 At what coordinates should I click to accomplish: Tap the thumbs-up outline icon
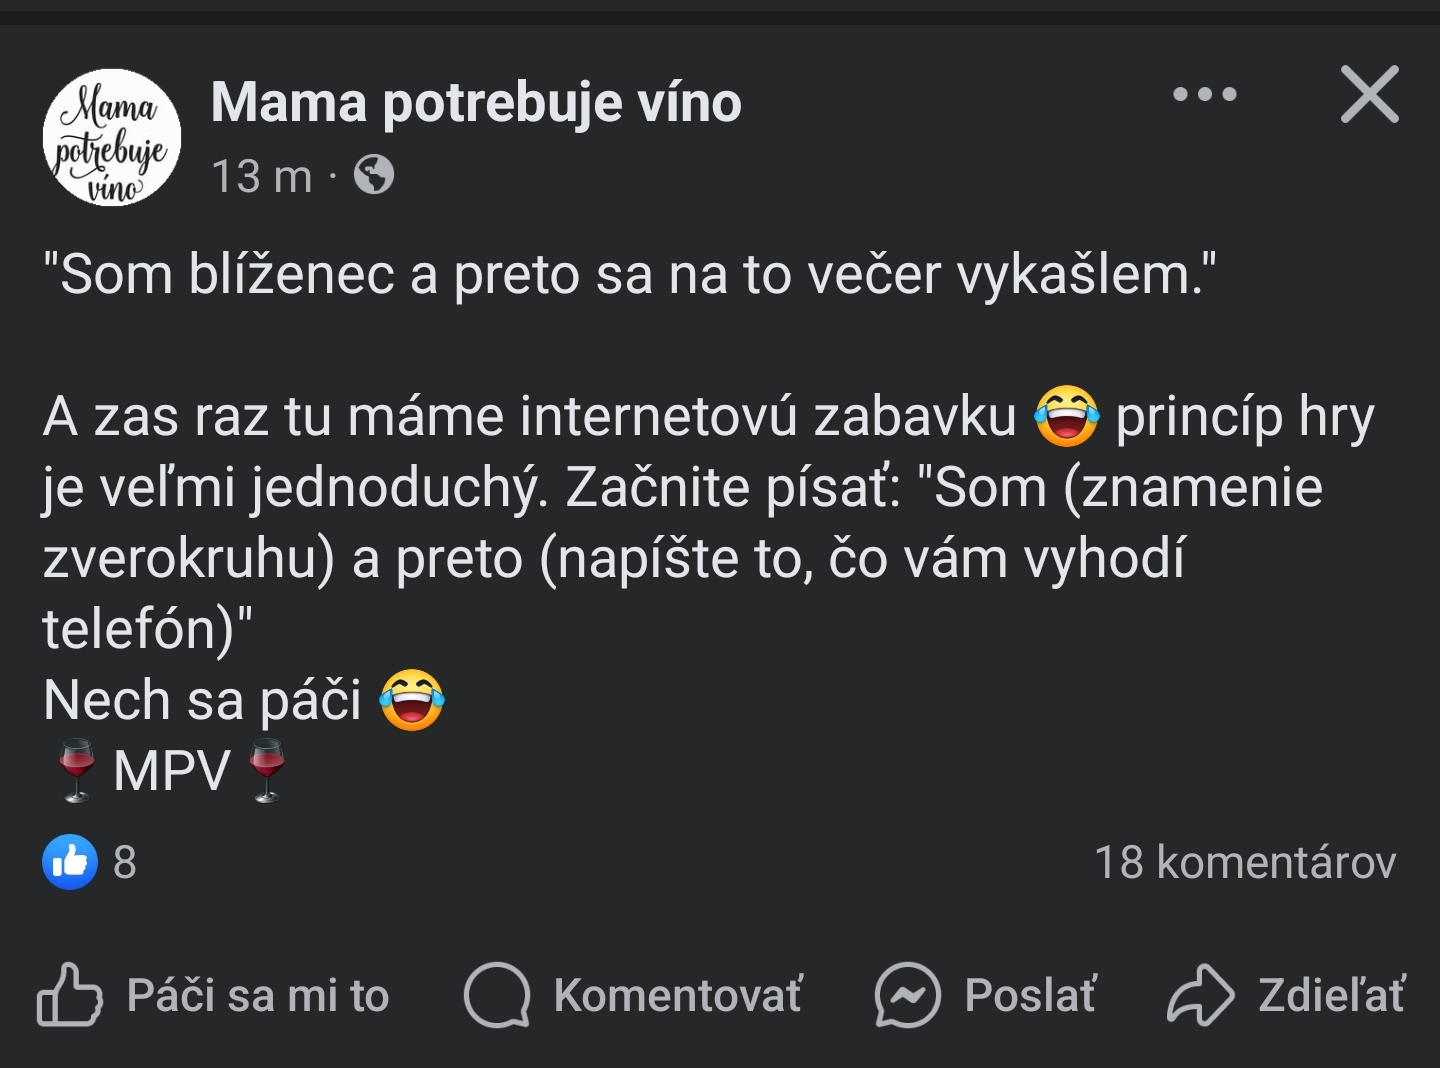click(70, 995)
